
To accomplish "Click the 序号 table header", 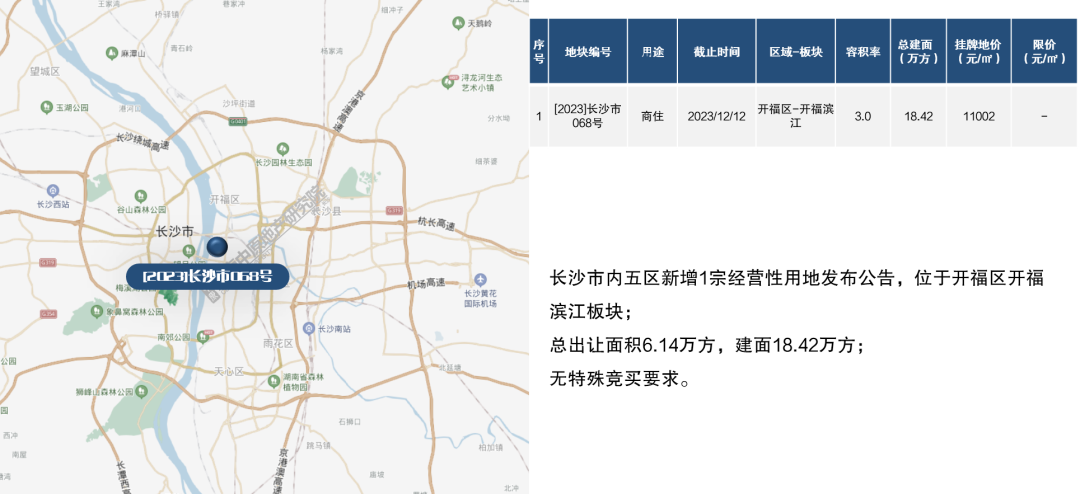I will [x=539, y=52].
